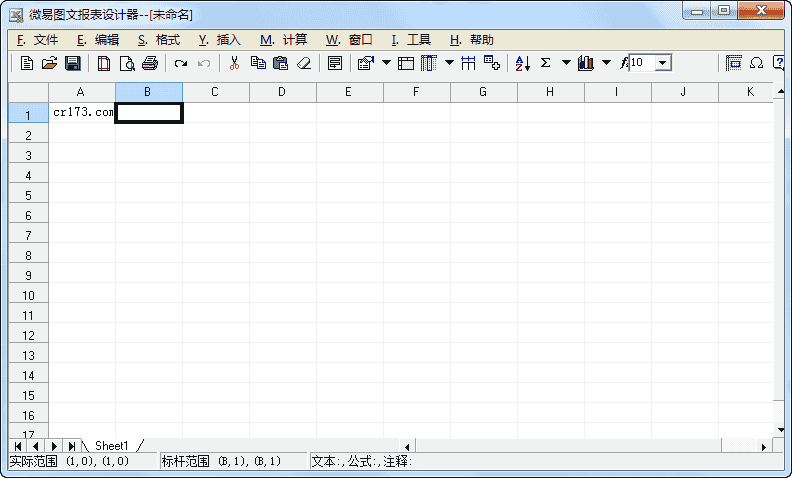Select the Eraser clear tool

[304, 63]
